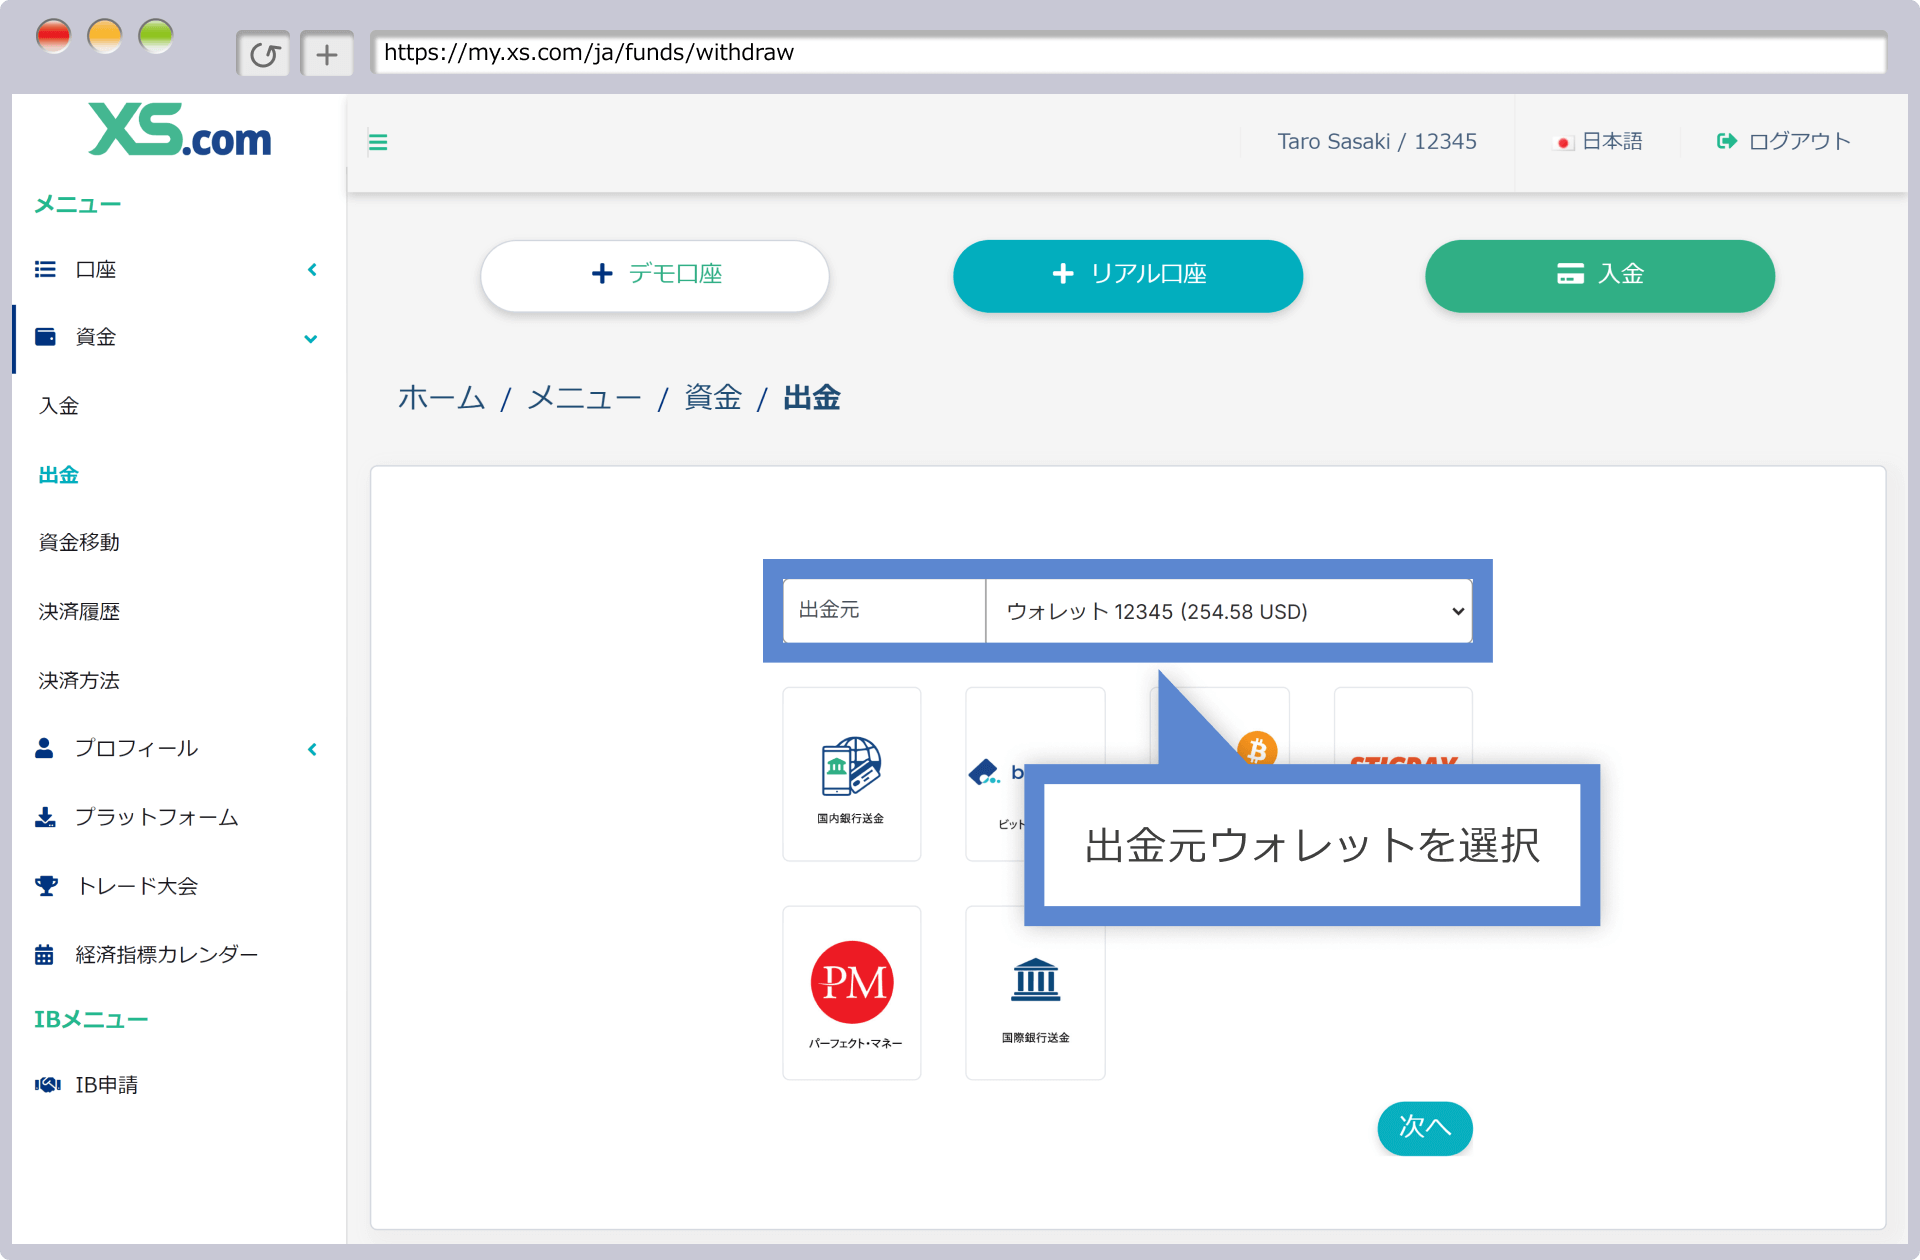1920x1260 pixels.
Task: Open the 入金 submenu item
Action: 59,406
